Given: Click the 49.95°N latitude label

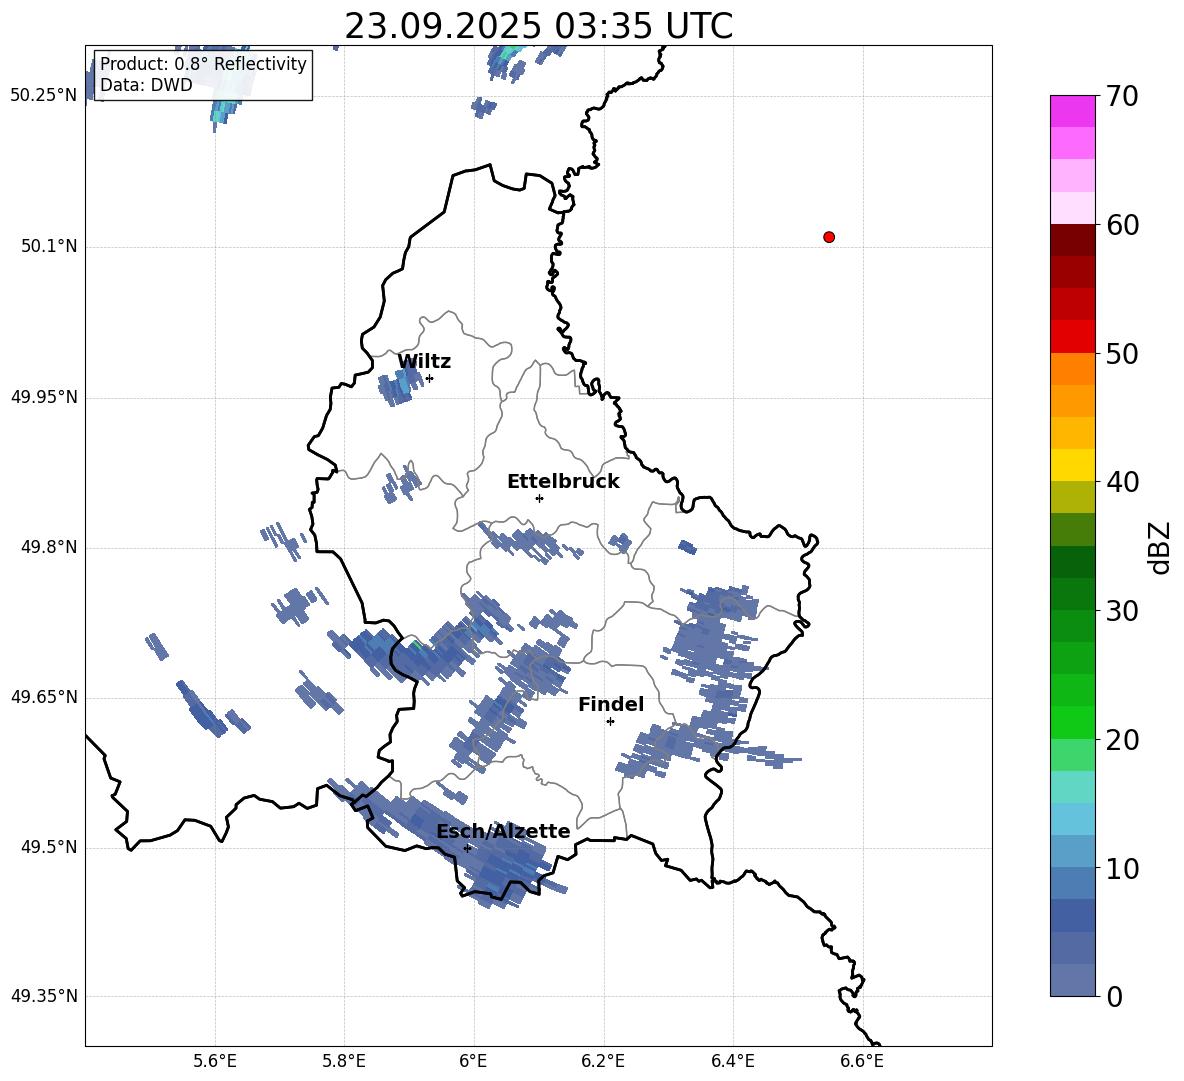Looking at the screenshot, I should click(44, 397).
